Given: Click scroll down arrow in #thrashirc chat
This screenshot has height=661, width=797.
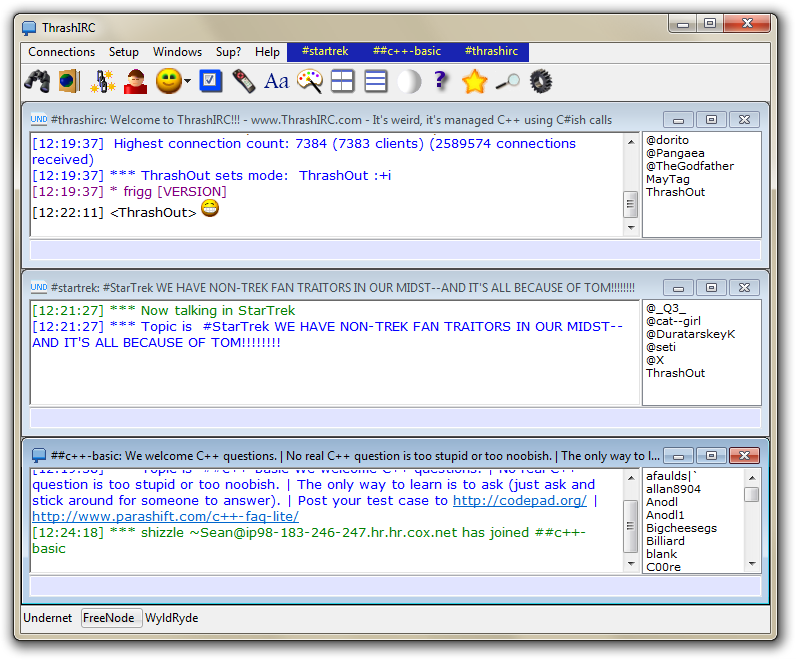Looking at the screenshot, I should (631, 228).
